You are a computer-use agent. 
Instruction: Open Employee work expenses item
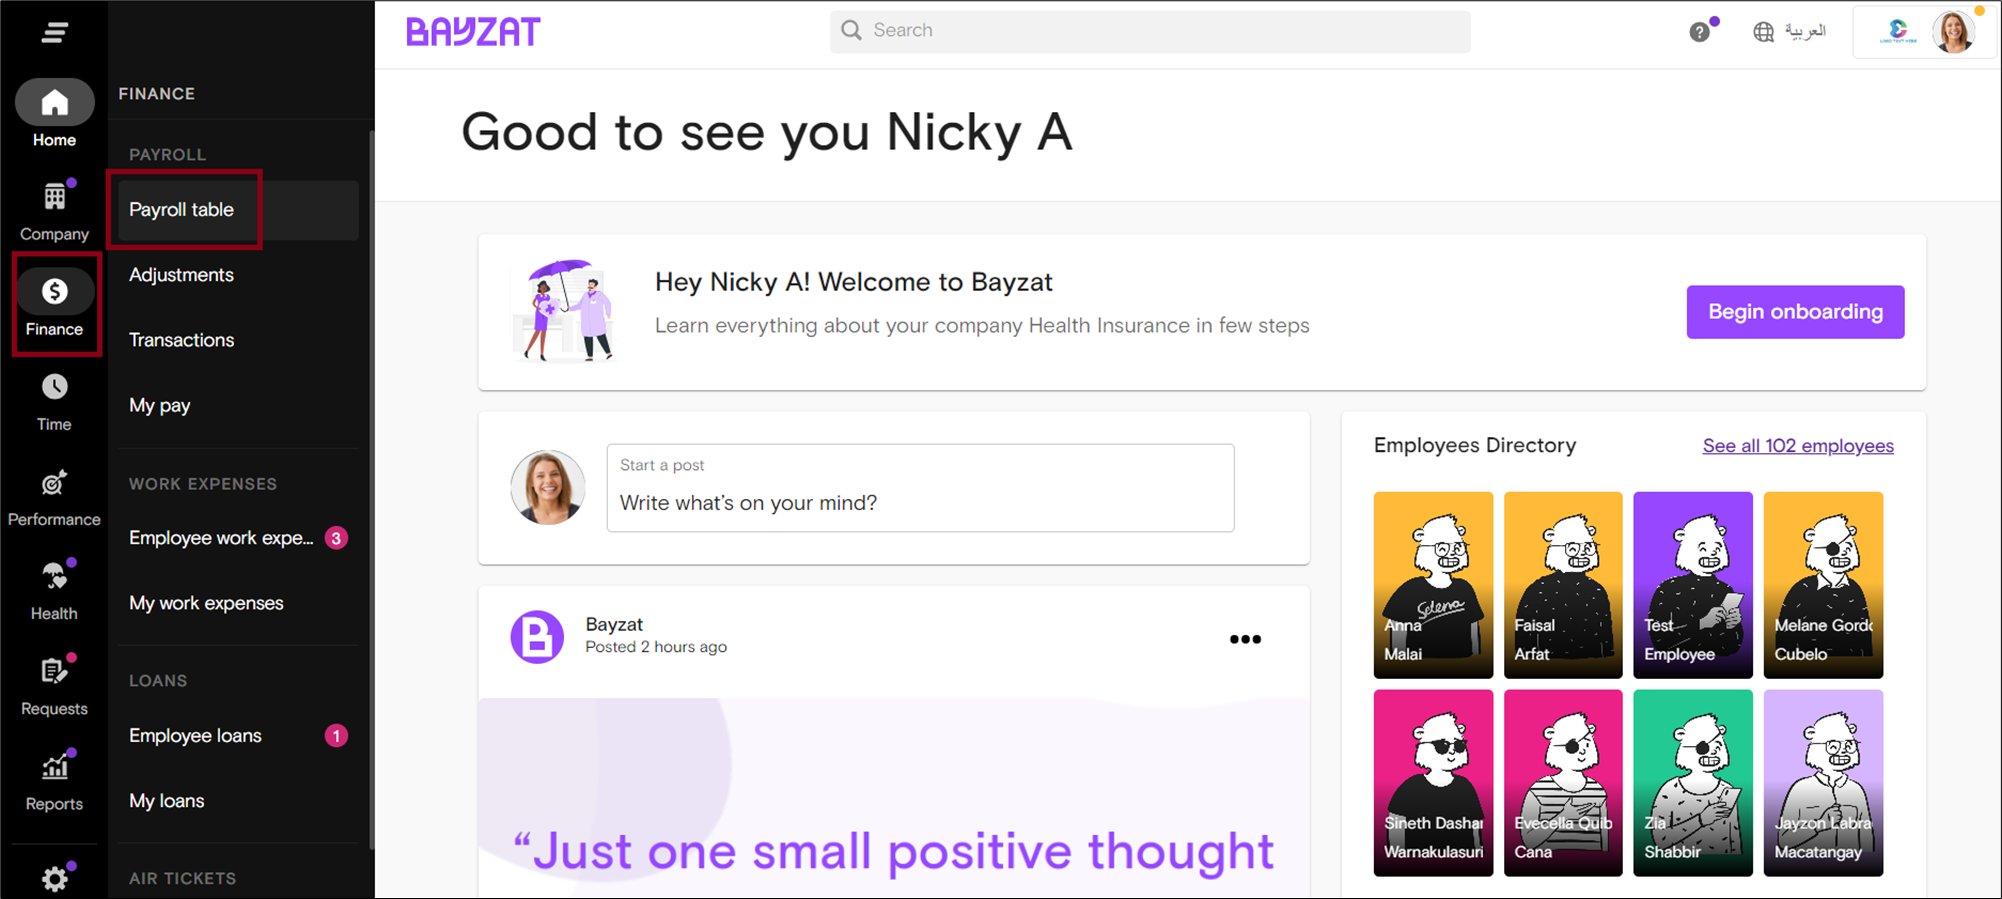click(x=221, y=538)
